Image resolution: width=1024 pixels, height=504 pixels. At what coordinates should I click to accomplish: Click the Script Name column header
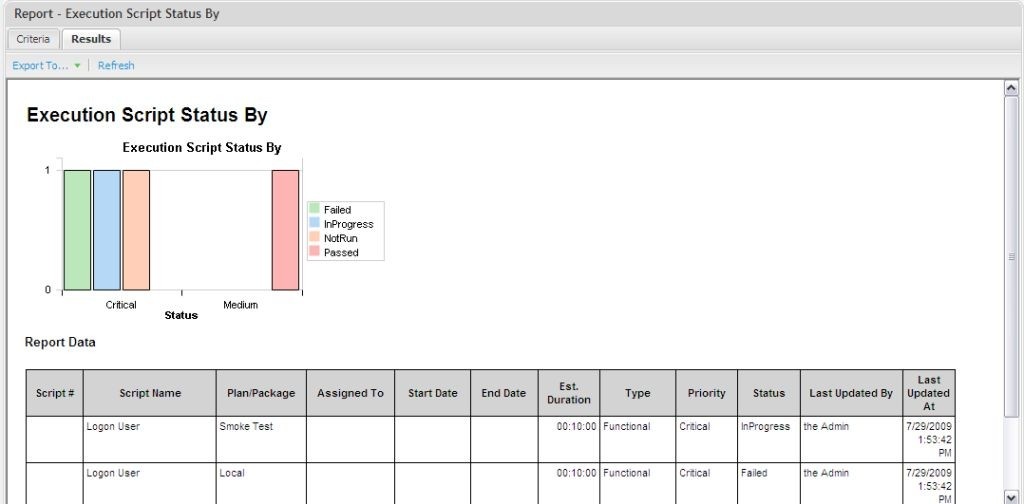pyautogui.click(x=150, y=393)
